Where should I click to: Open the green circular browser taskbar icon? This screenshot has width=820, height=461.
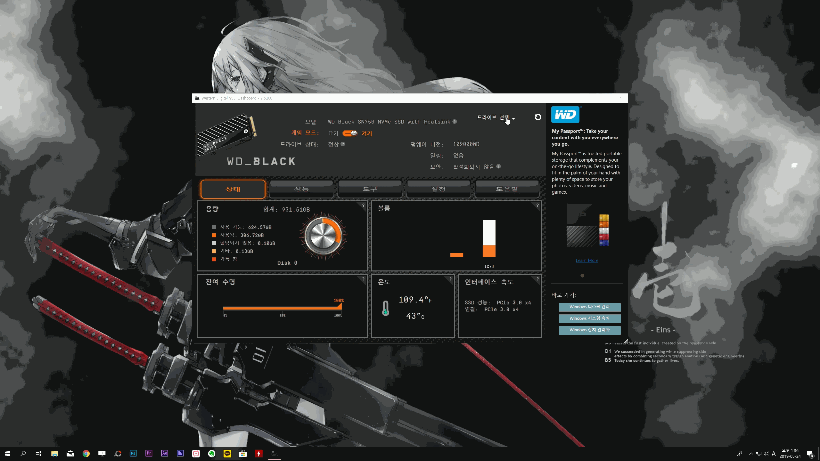click(x=211, y=454)
